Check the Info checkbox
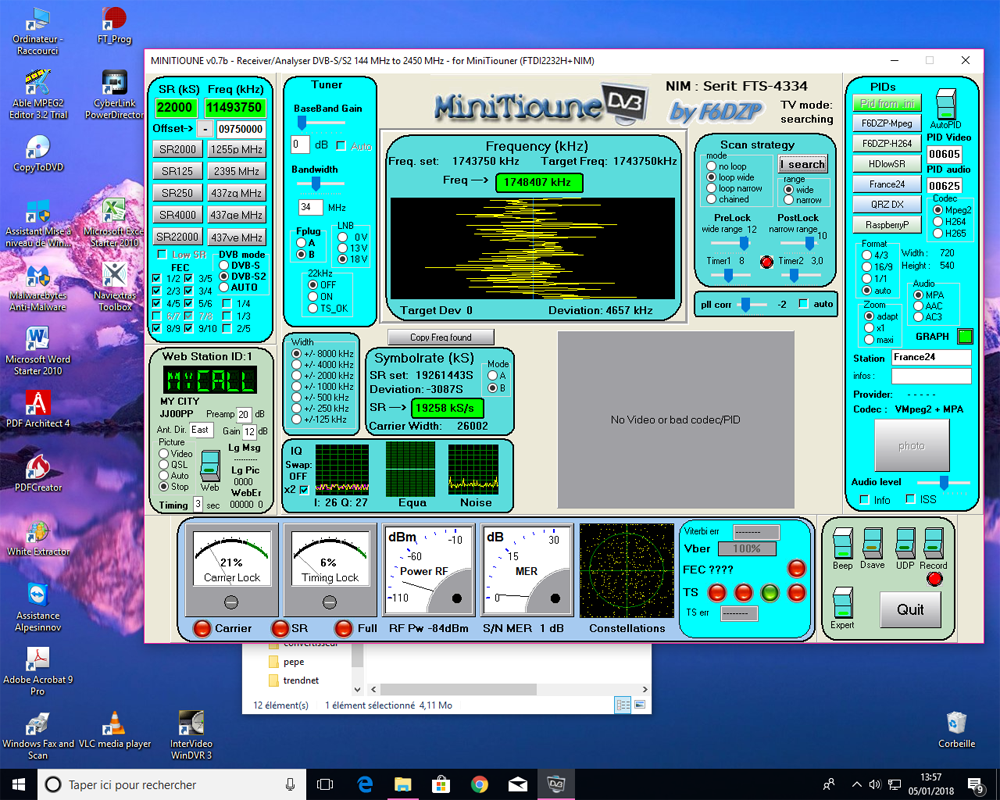1000x800 pixels. [x=864, y=500]
